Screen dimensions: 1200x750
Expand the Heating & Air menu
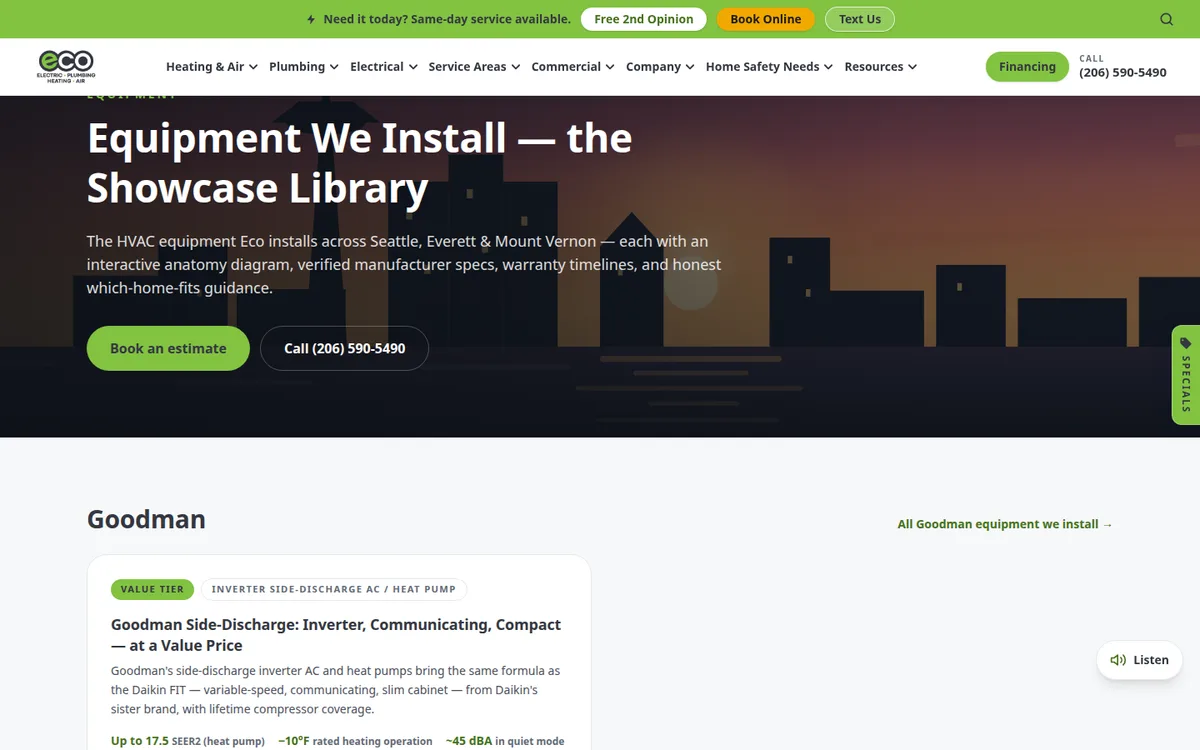coord(212,67)
